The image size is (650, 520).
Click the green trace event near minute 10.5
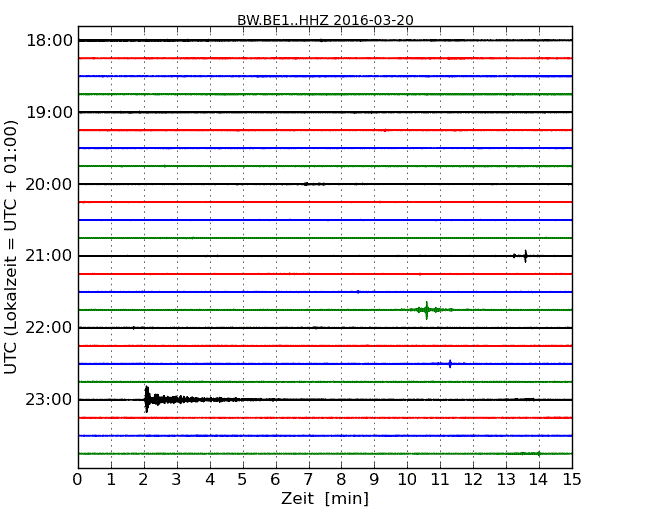pyautogui.click(x=427, y=310)
